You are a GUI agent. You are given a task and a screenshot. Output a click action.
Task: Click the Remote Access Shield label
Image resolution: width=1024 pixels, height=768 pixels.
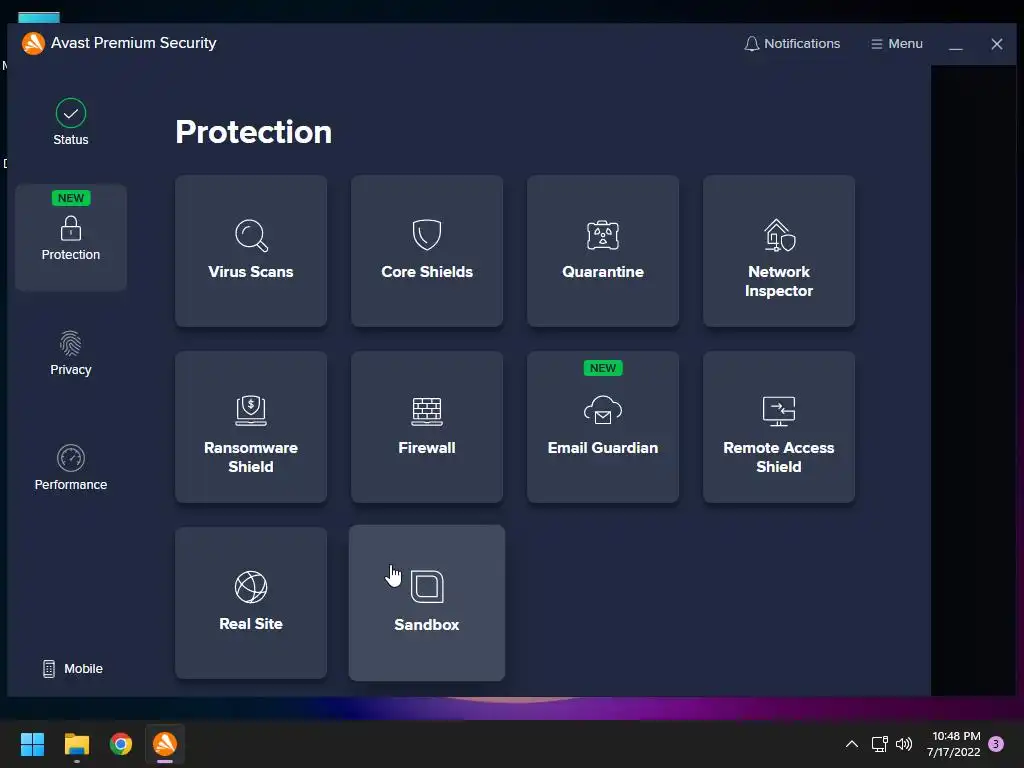779,457
